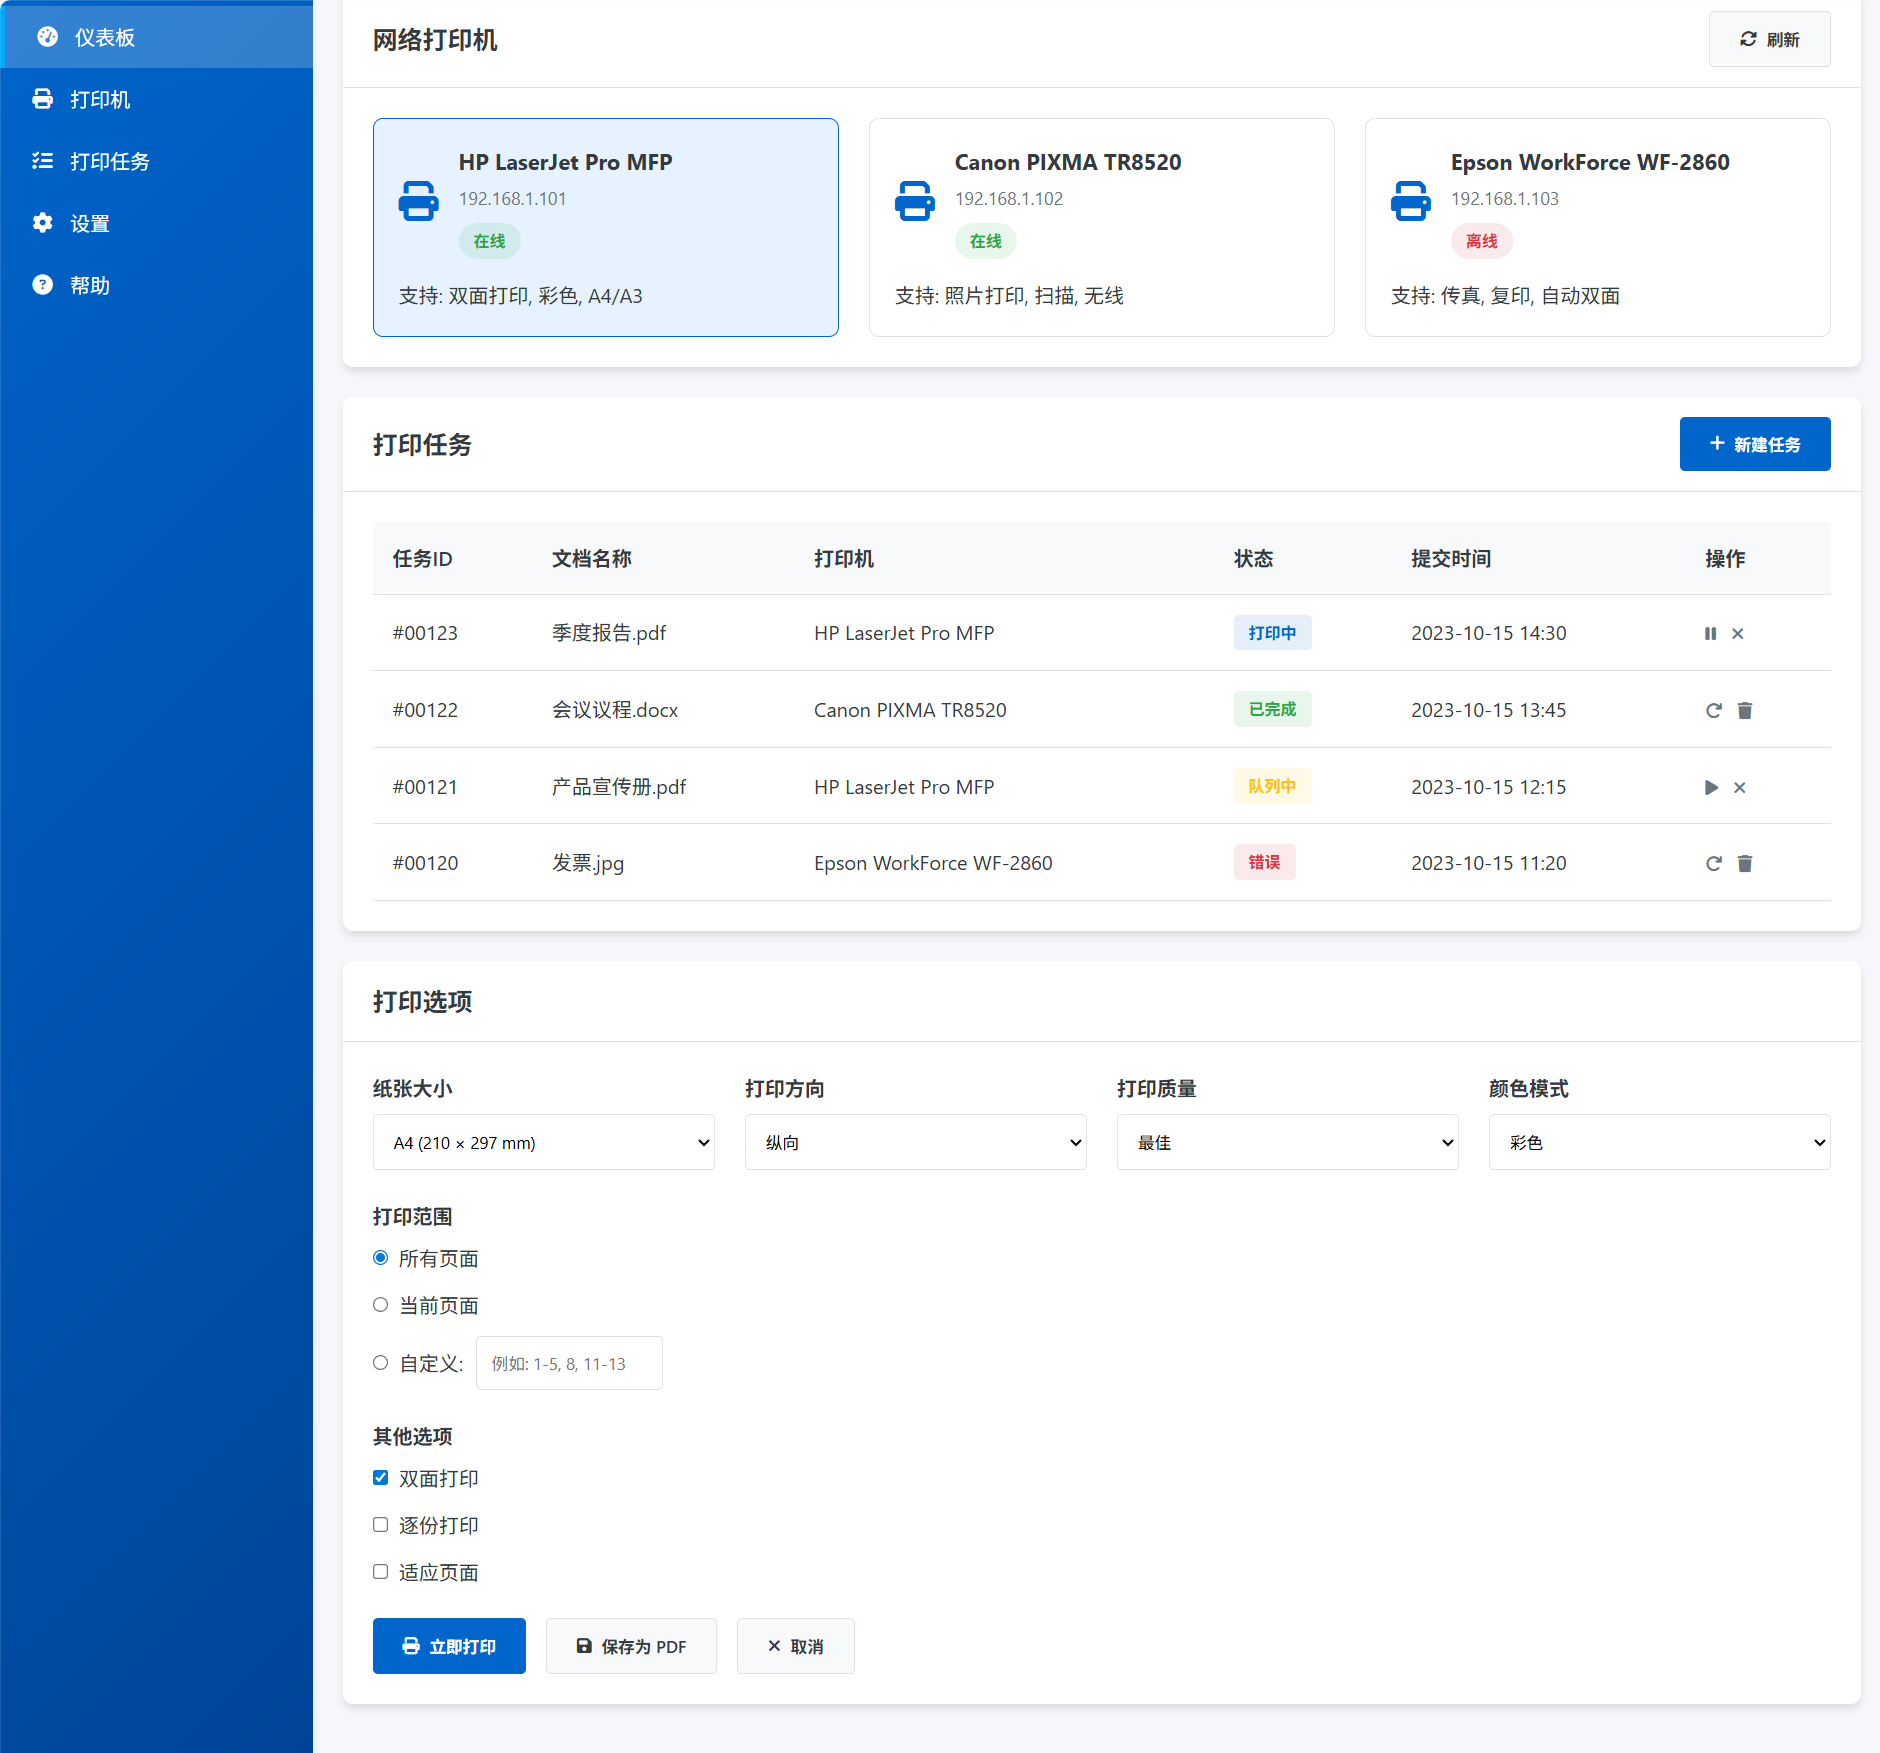Viewport: 1880px width, 1753px height.
Task: Select 当前页面 print range option
Action: (x=381, y=1305)
